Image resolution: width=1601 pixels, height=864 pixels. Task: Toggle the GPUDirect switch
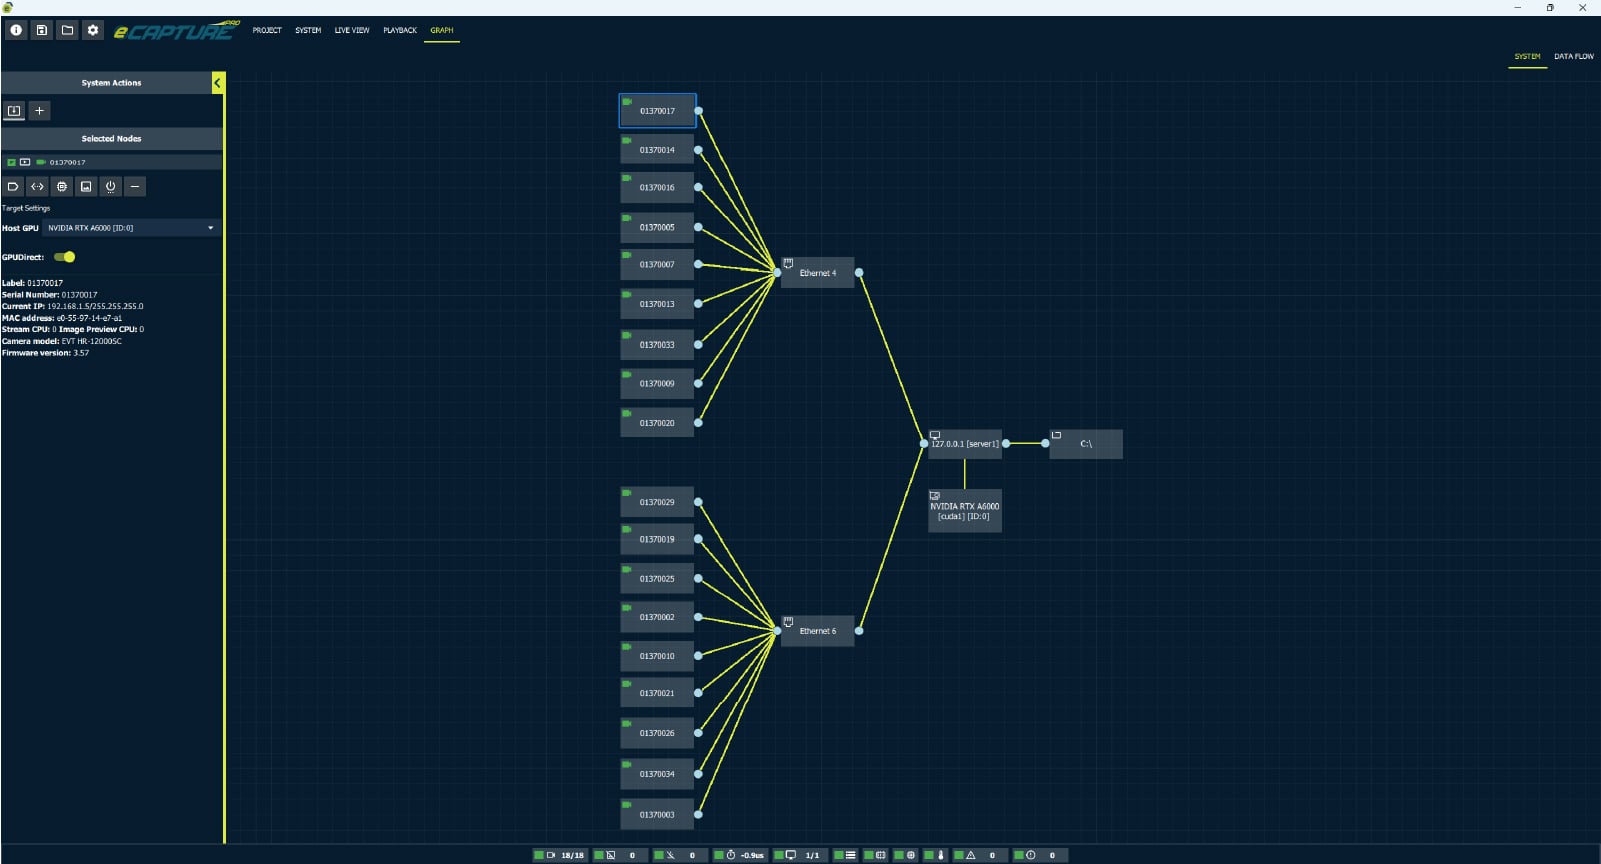[65, 257]
